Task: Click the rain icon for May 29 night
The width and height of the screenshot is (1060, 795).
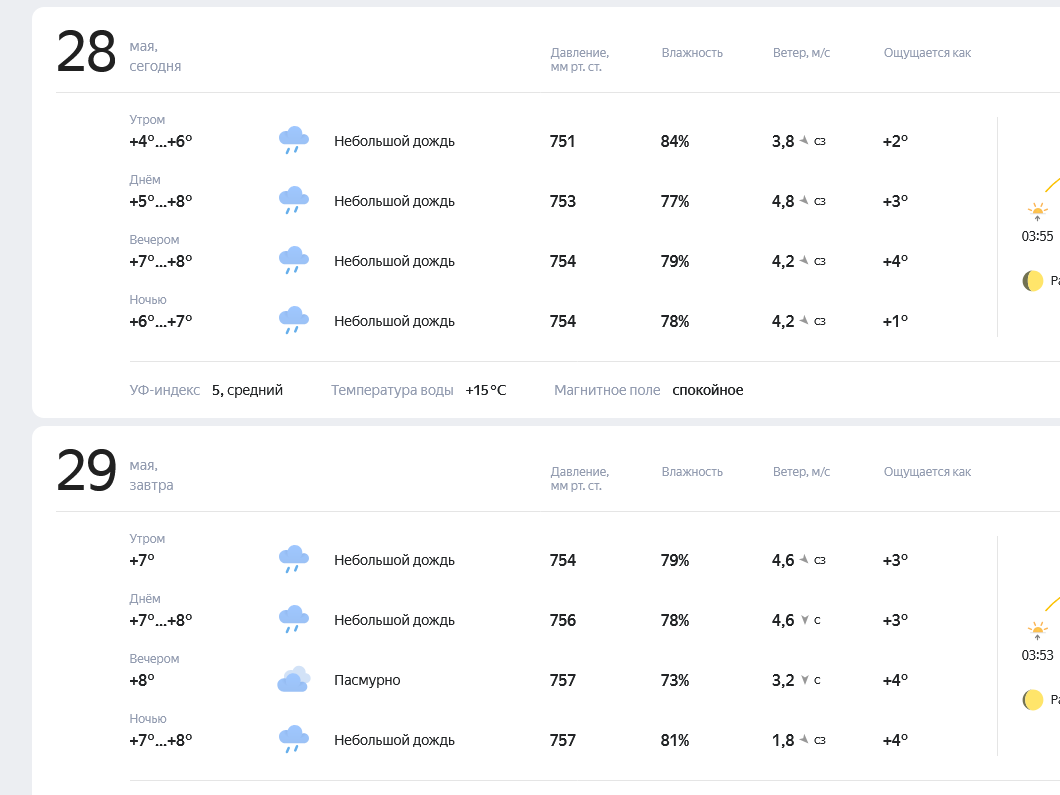Action: click(293, 740)
